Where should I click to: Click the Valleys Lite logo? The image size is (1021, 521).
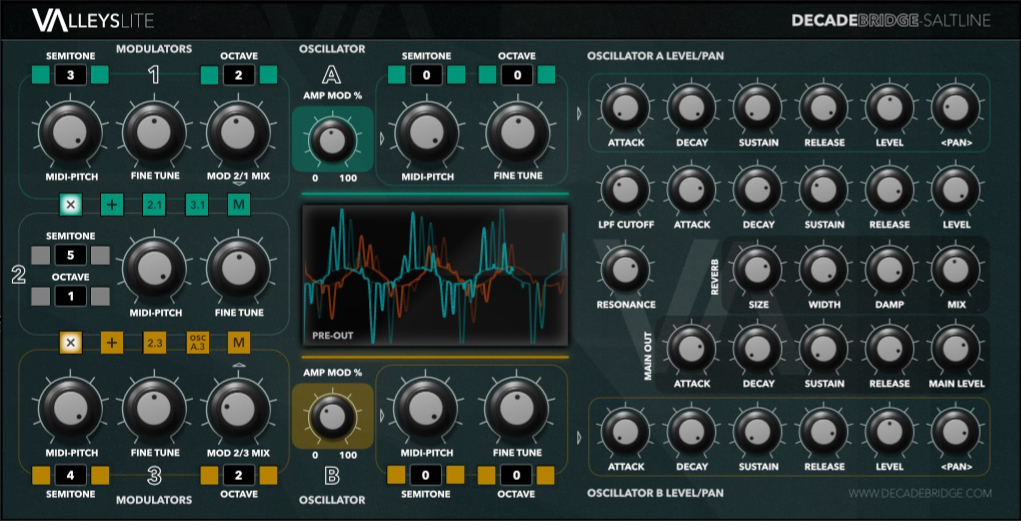pos(91,19)
